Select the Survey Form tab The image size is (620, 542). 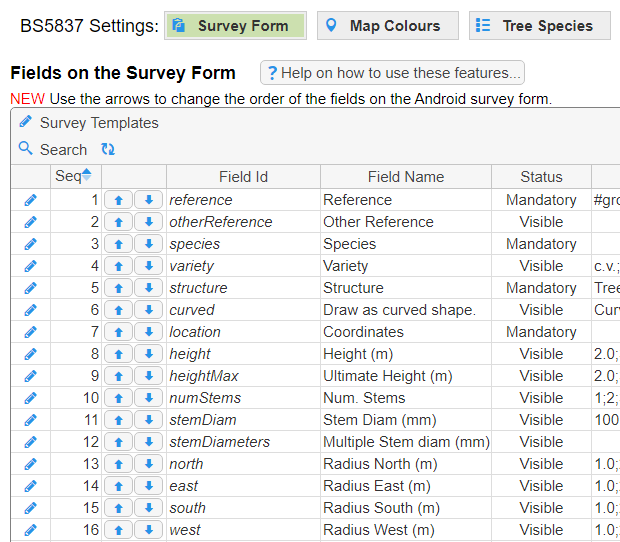coord(236,26)
